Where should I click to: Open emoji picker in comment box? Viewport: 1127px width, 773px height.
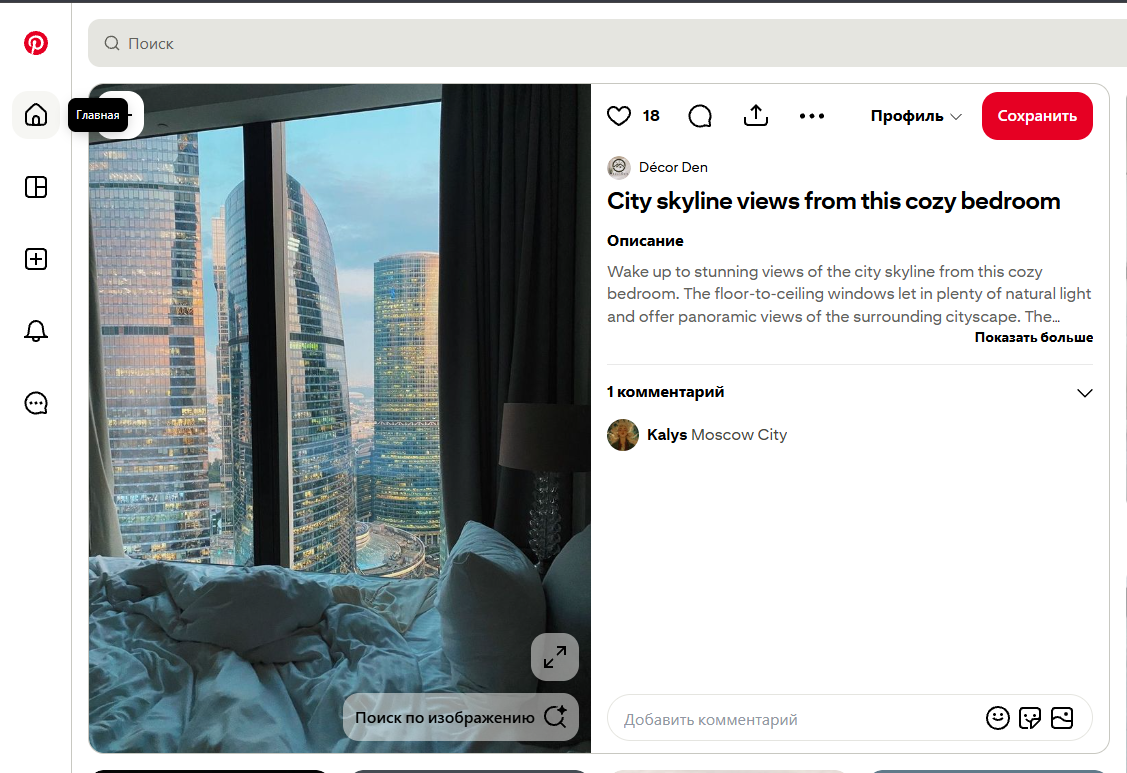click(x=998, y=718)
